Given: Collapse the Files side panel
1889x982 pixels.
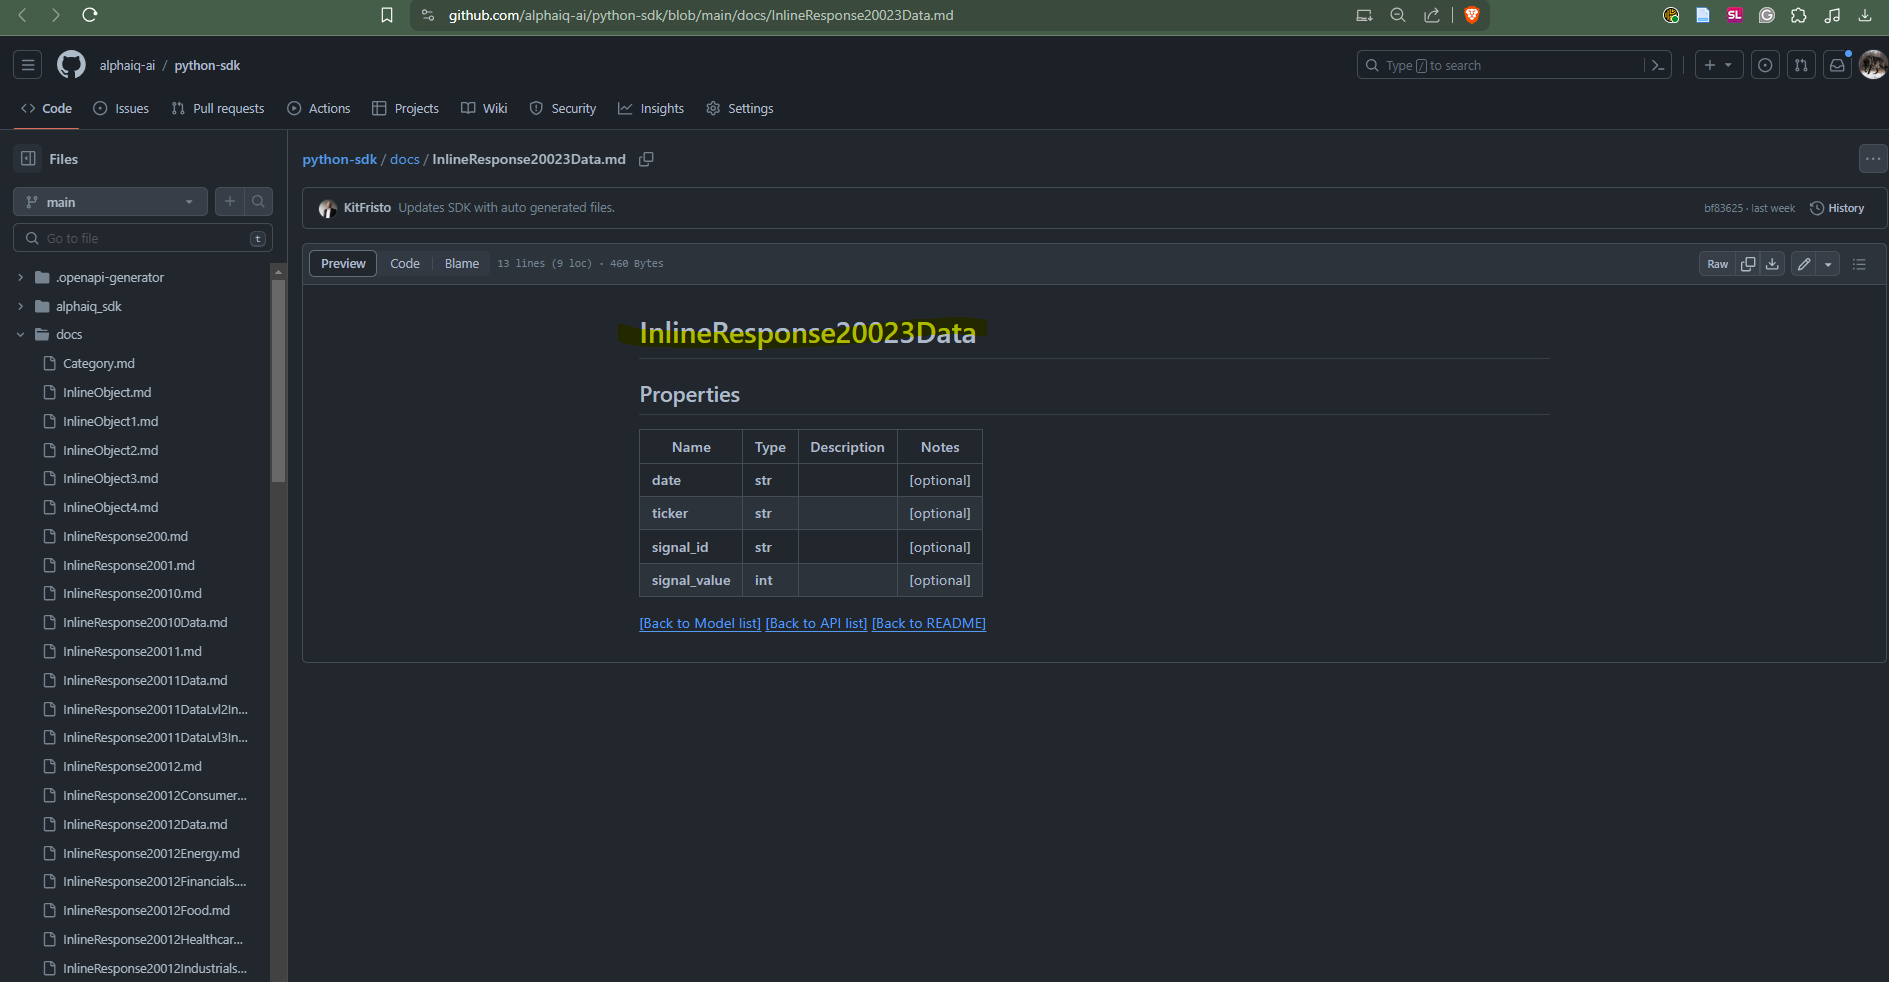Looking at the screenshot, I should tap(28, 159).
